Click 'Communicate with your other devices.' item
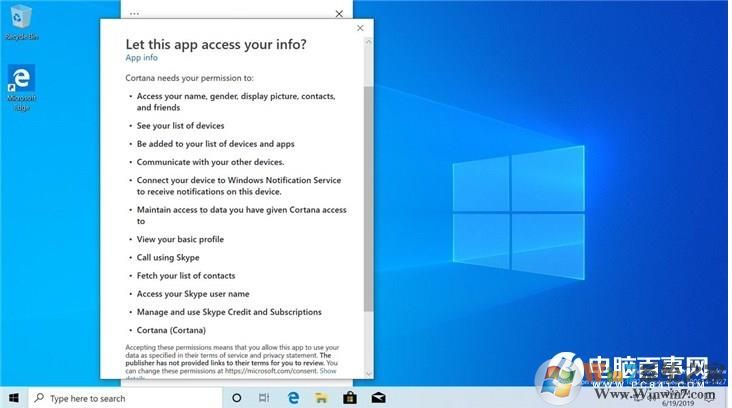This screenshot has height=408, width=732. click(x=210, y=162)
